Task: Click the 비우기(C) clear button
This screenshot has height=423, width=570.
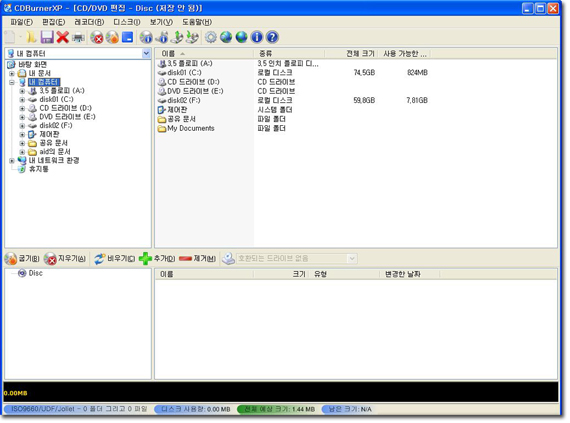Action: pos(115,258)
